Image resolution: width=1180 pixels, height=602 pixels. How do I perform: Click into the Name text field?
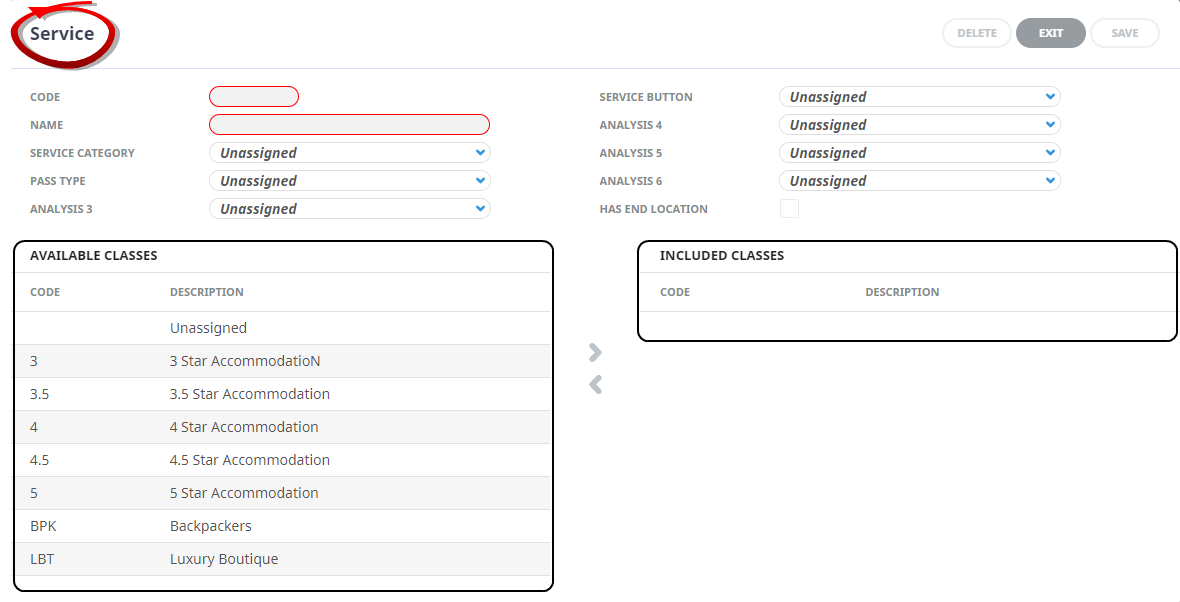(349, 125)
